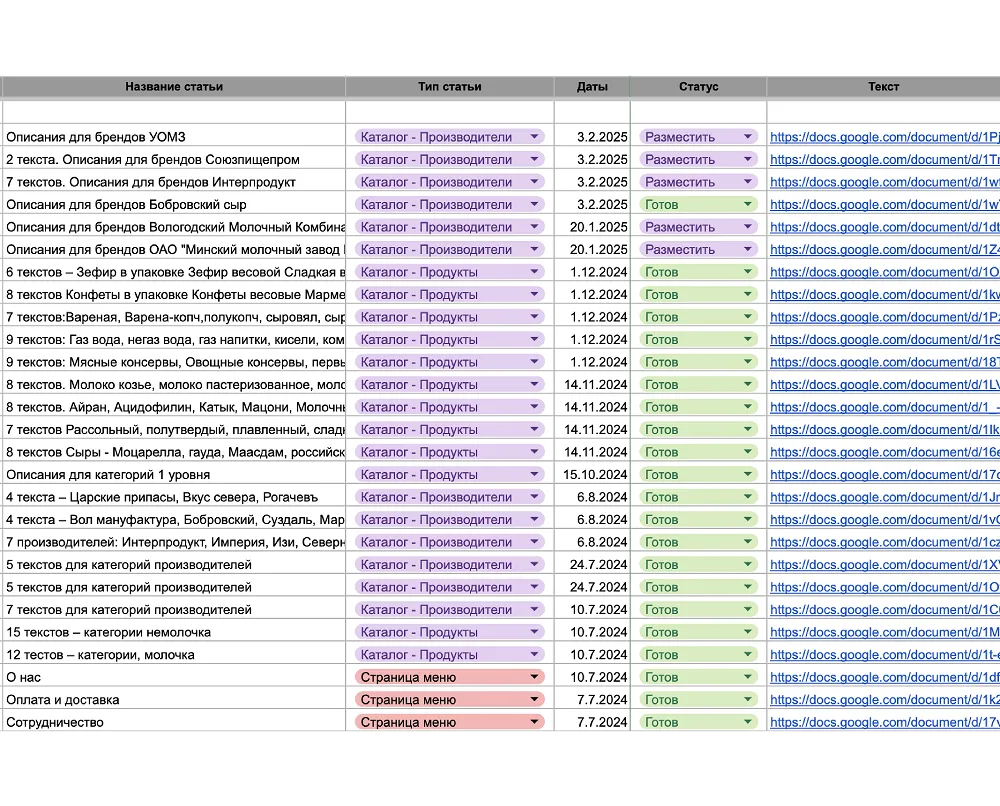Open "Готов" status dropdown for Бобровский сыр row
Screen dimensions: 1000x806
pyautogui.click(x=747, y=204)
